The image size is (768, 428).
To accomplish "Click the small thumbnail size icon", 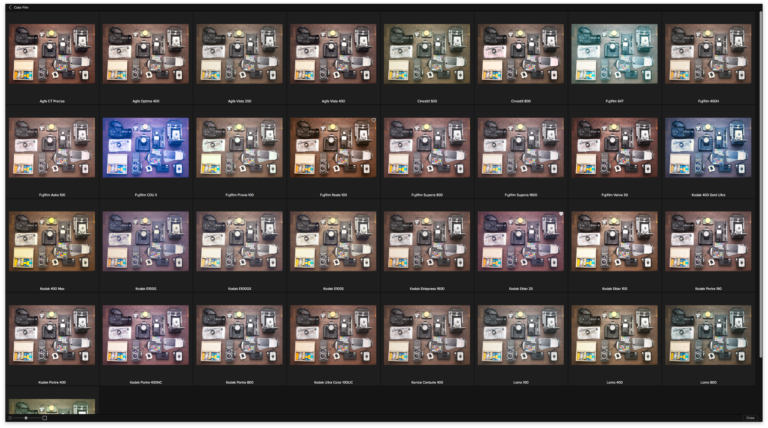I will [x=10, y=418].
